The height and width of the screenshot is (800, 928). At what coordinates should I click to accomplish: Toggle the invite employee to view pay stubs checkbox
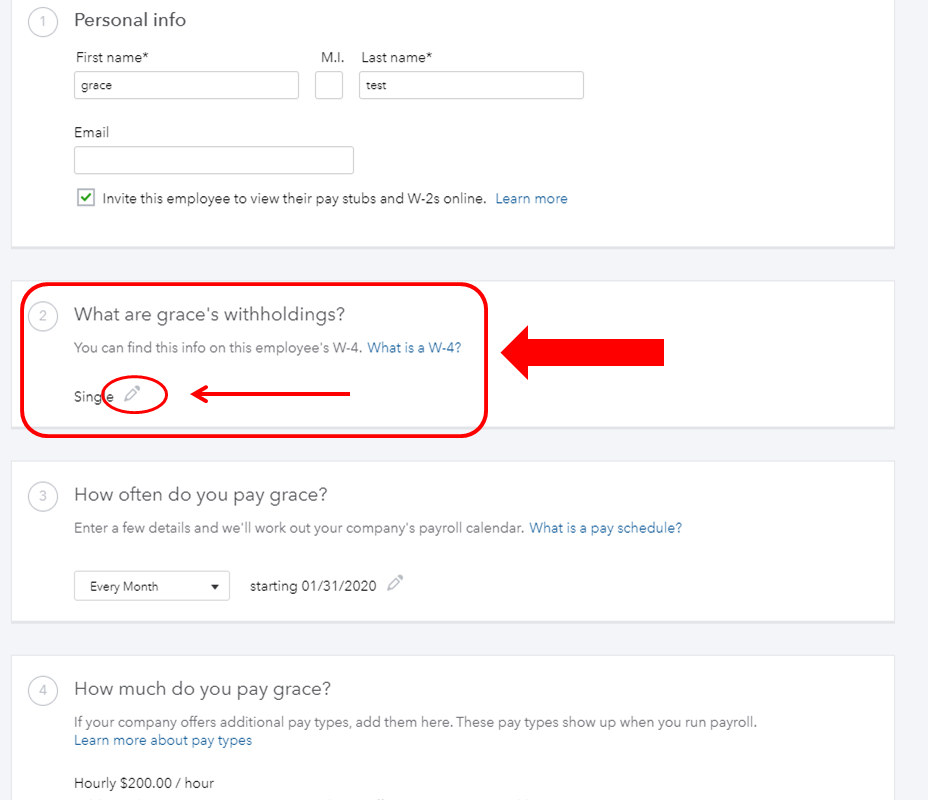click(86, 198)
